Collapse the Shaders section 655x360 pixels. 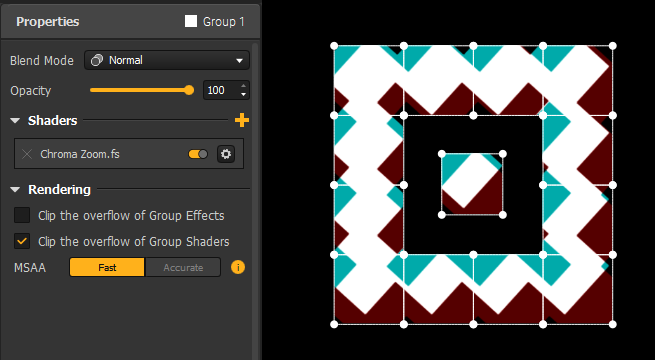click(x=15, y=121)
